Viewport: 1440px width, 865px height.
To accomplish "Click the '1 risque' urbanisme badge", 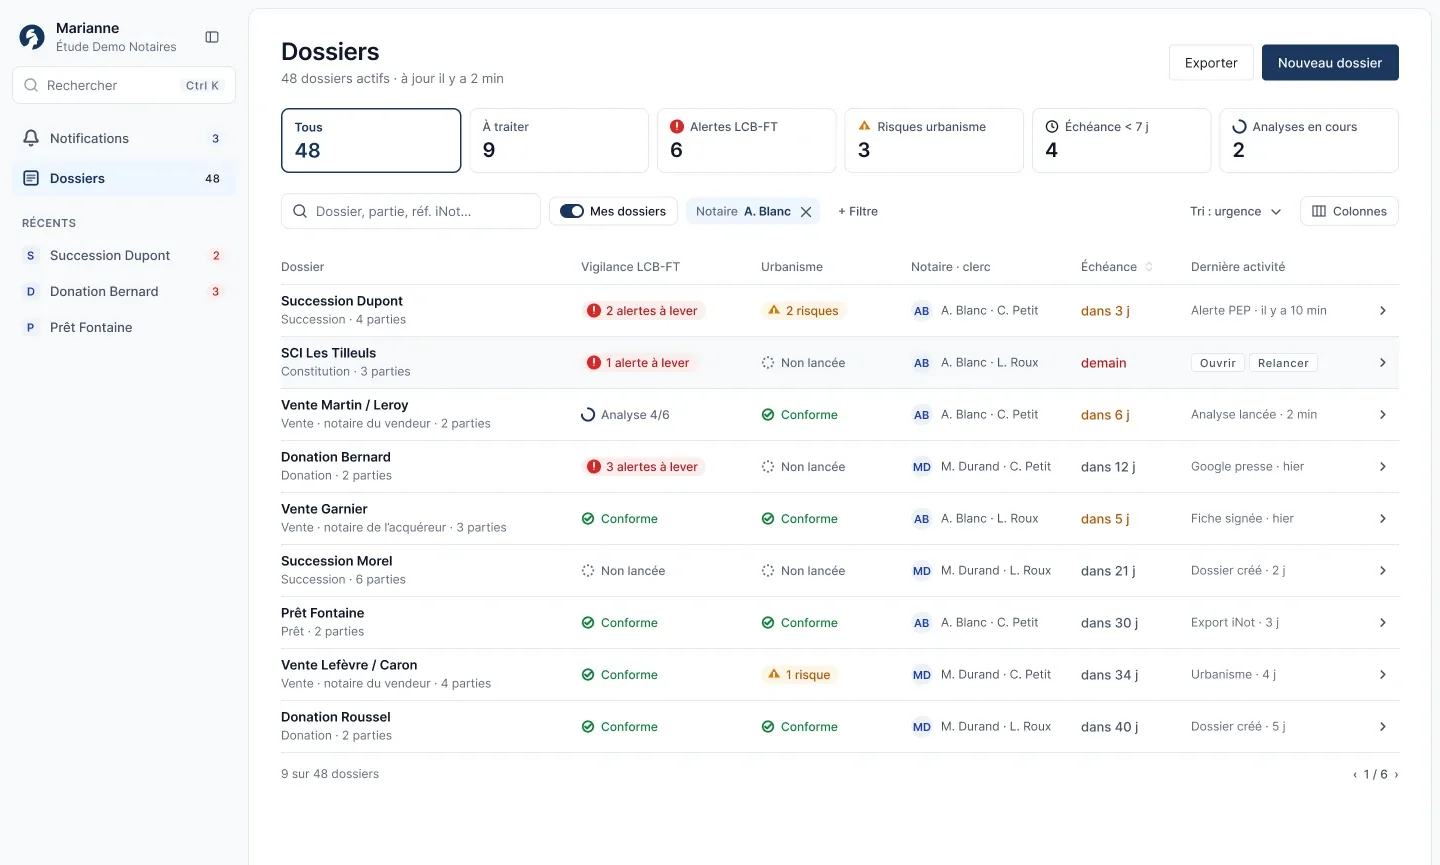I will point(799,675).
